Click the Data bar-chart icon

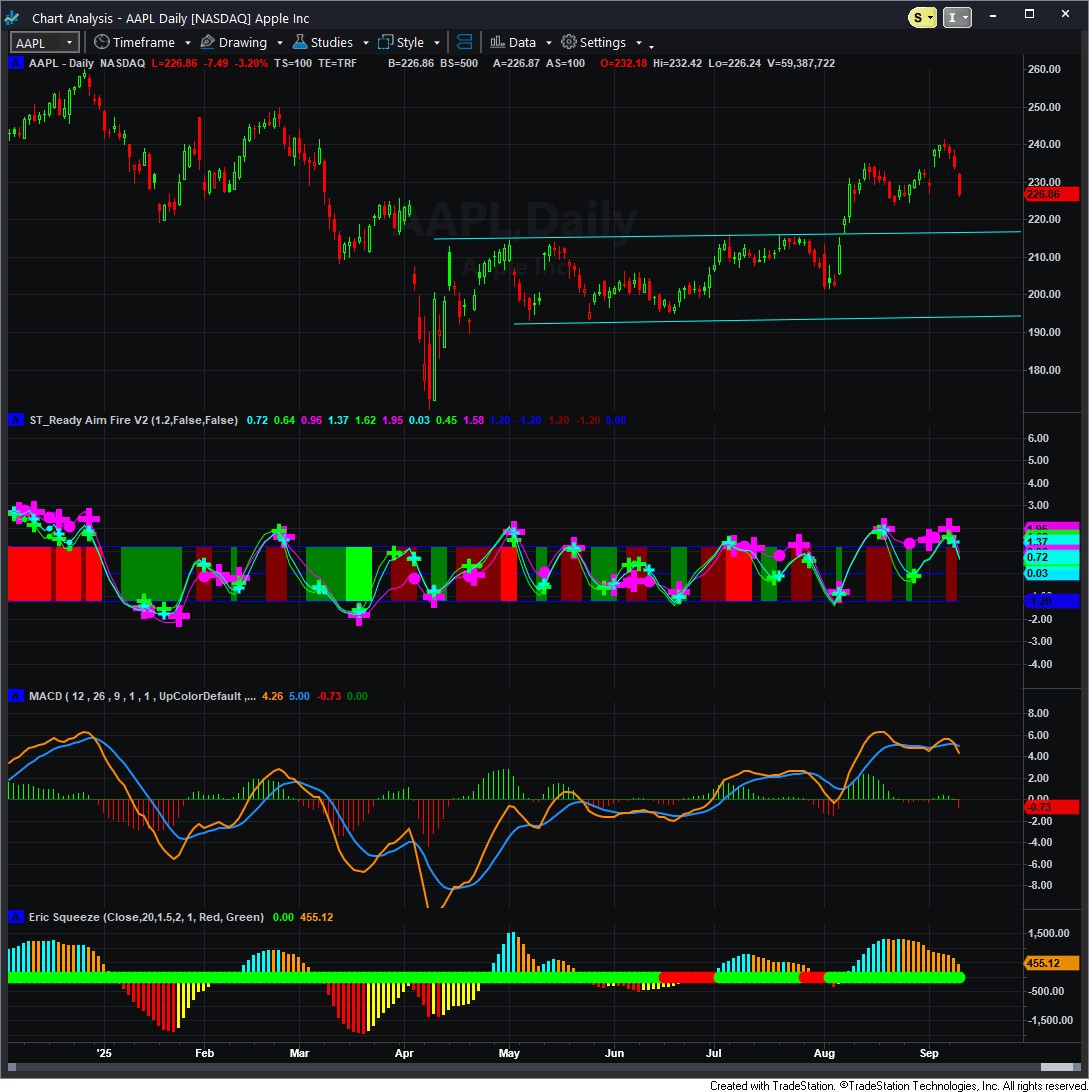(x=497, y=42)
